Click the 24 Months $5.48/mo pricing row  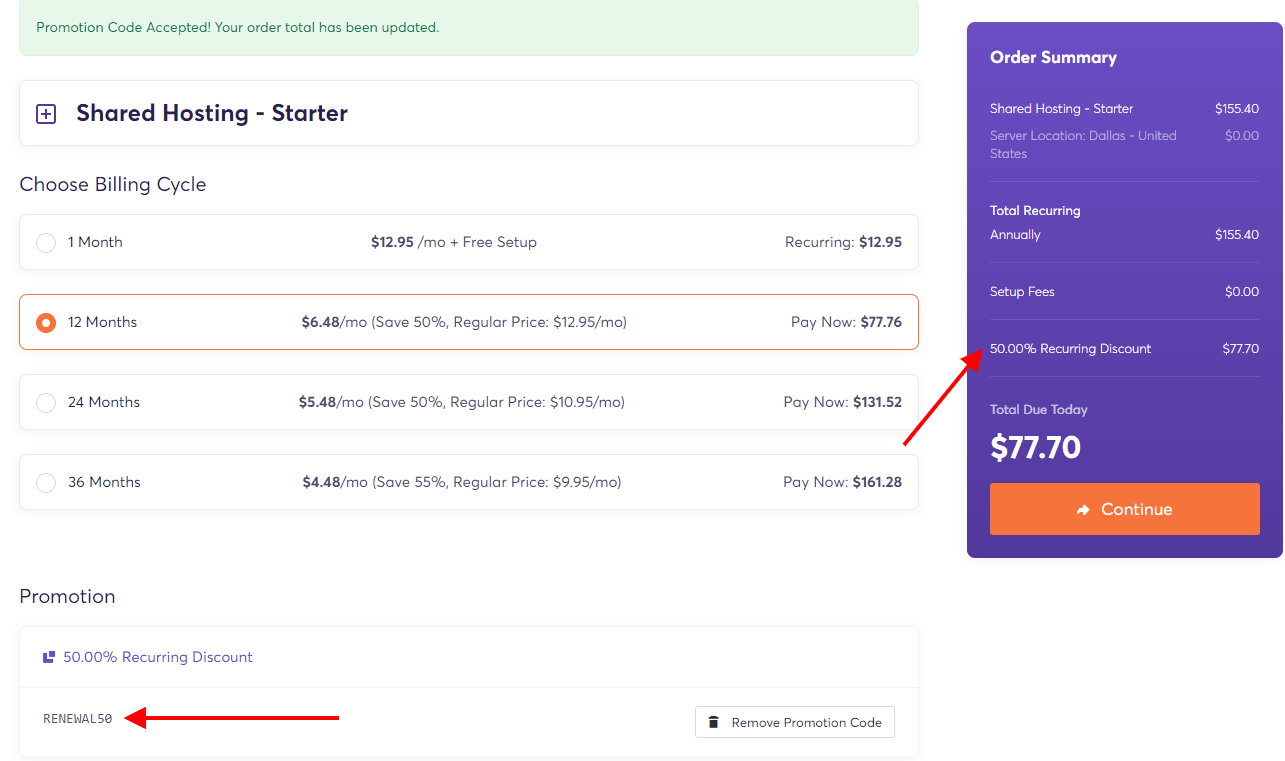[469, 402]
